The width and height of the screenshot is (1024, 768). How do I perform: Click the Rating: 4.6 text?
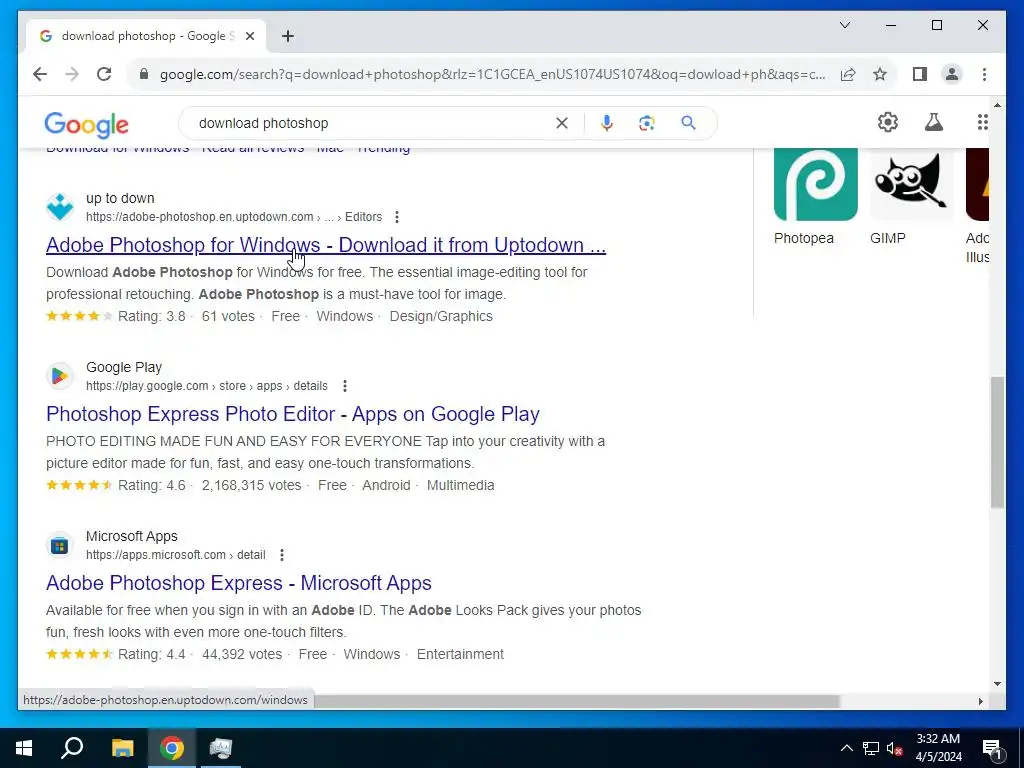click(152, 485)
